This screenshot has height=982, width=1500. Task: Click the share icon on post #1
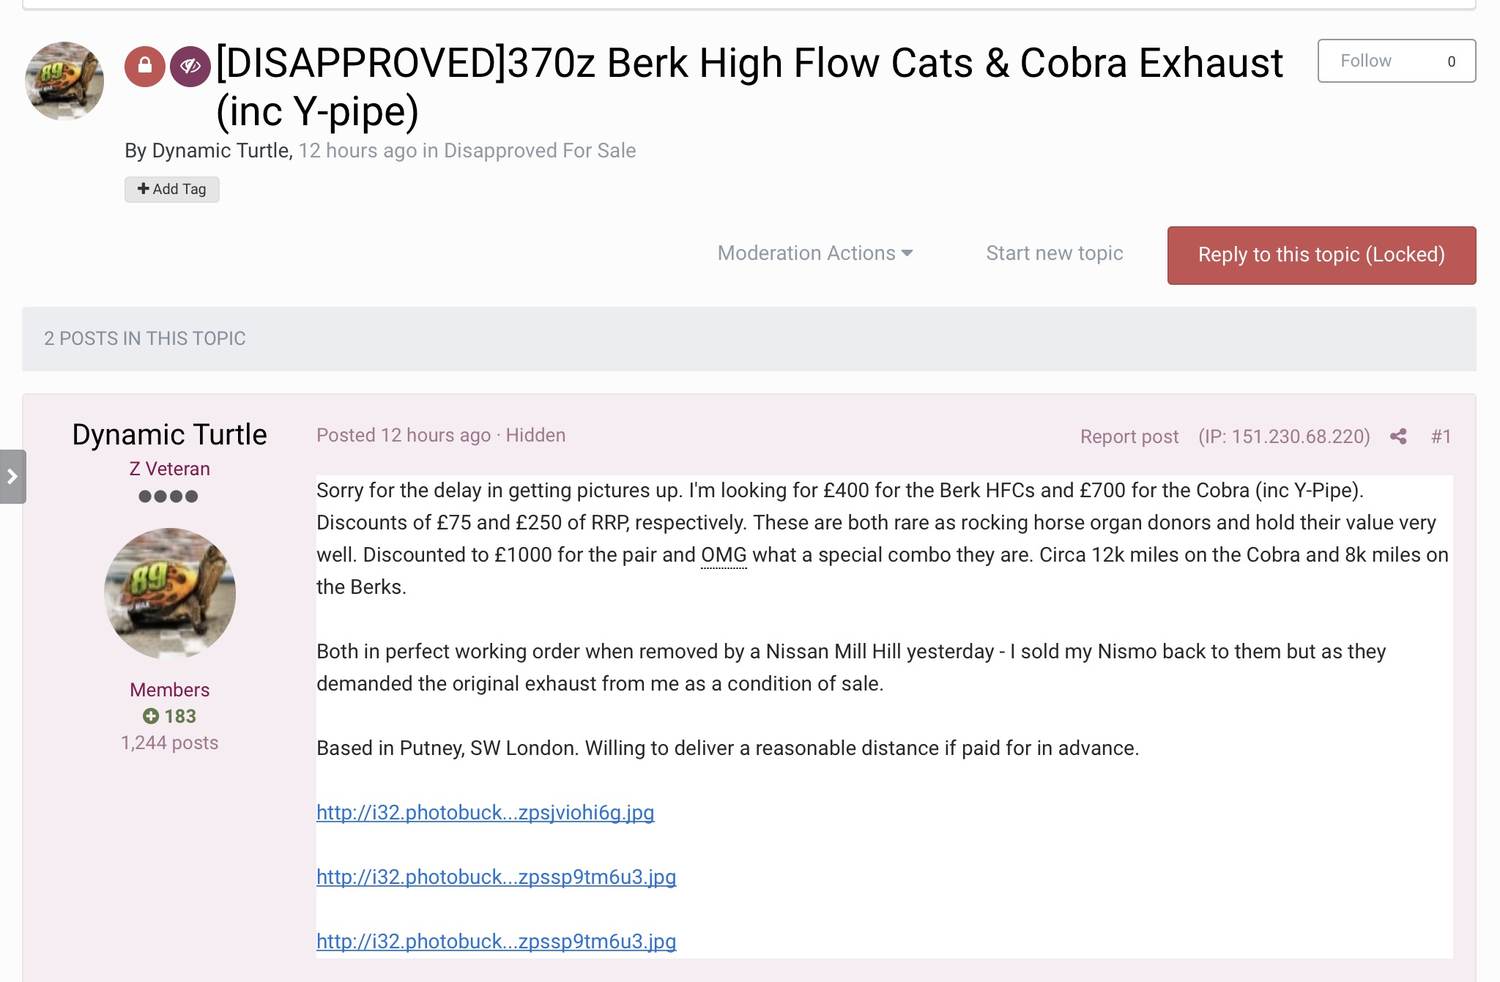1398,436
